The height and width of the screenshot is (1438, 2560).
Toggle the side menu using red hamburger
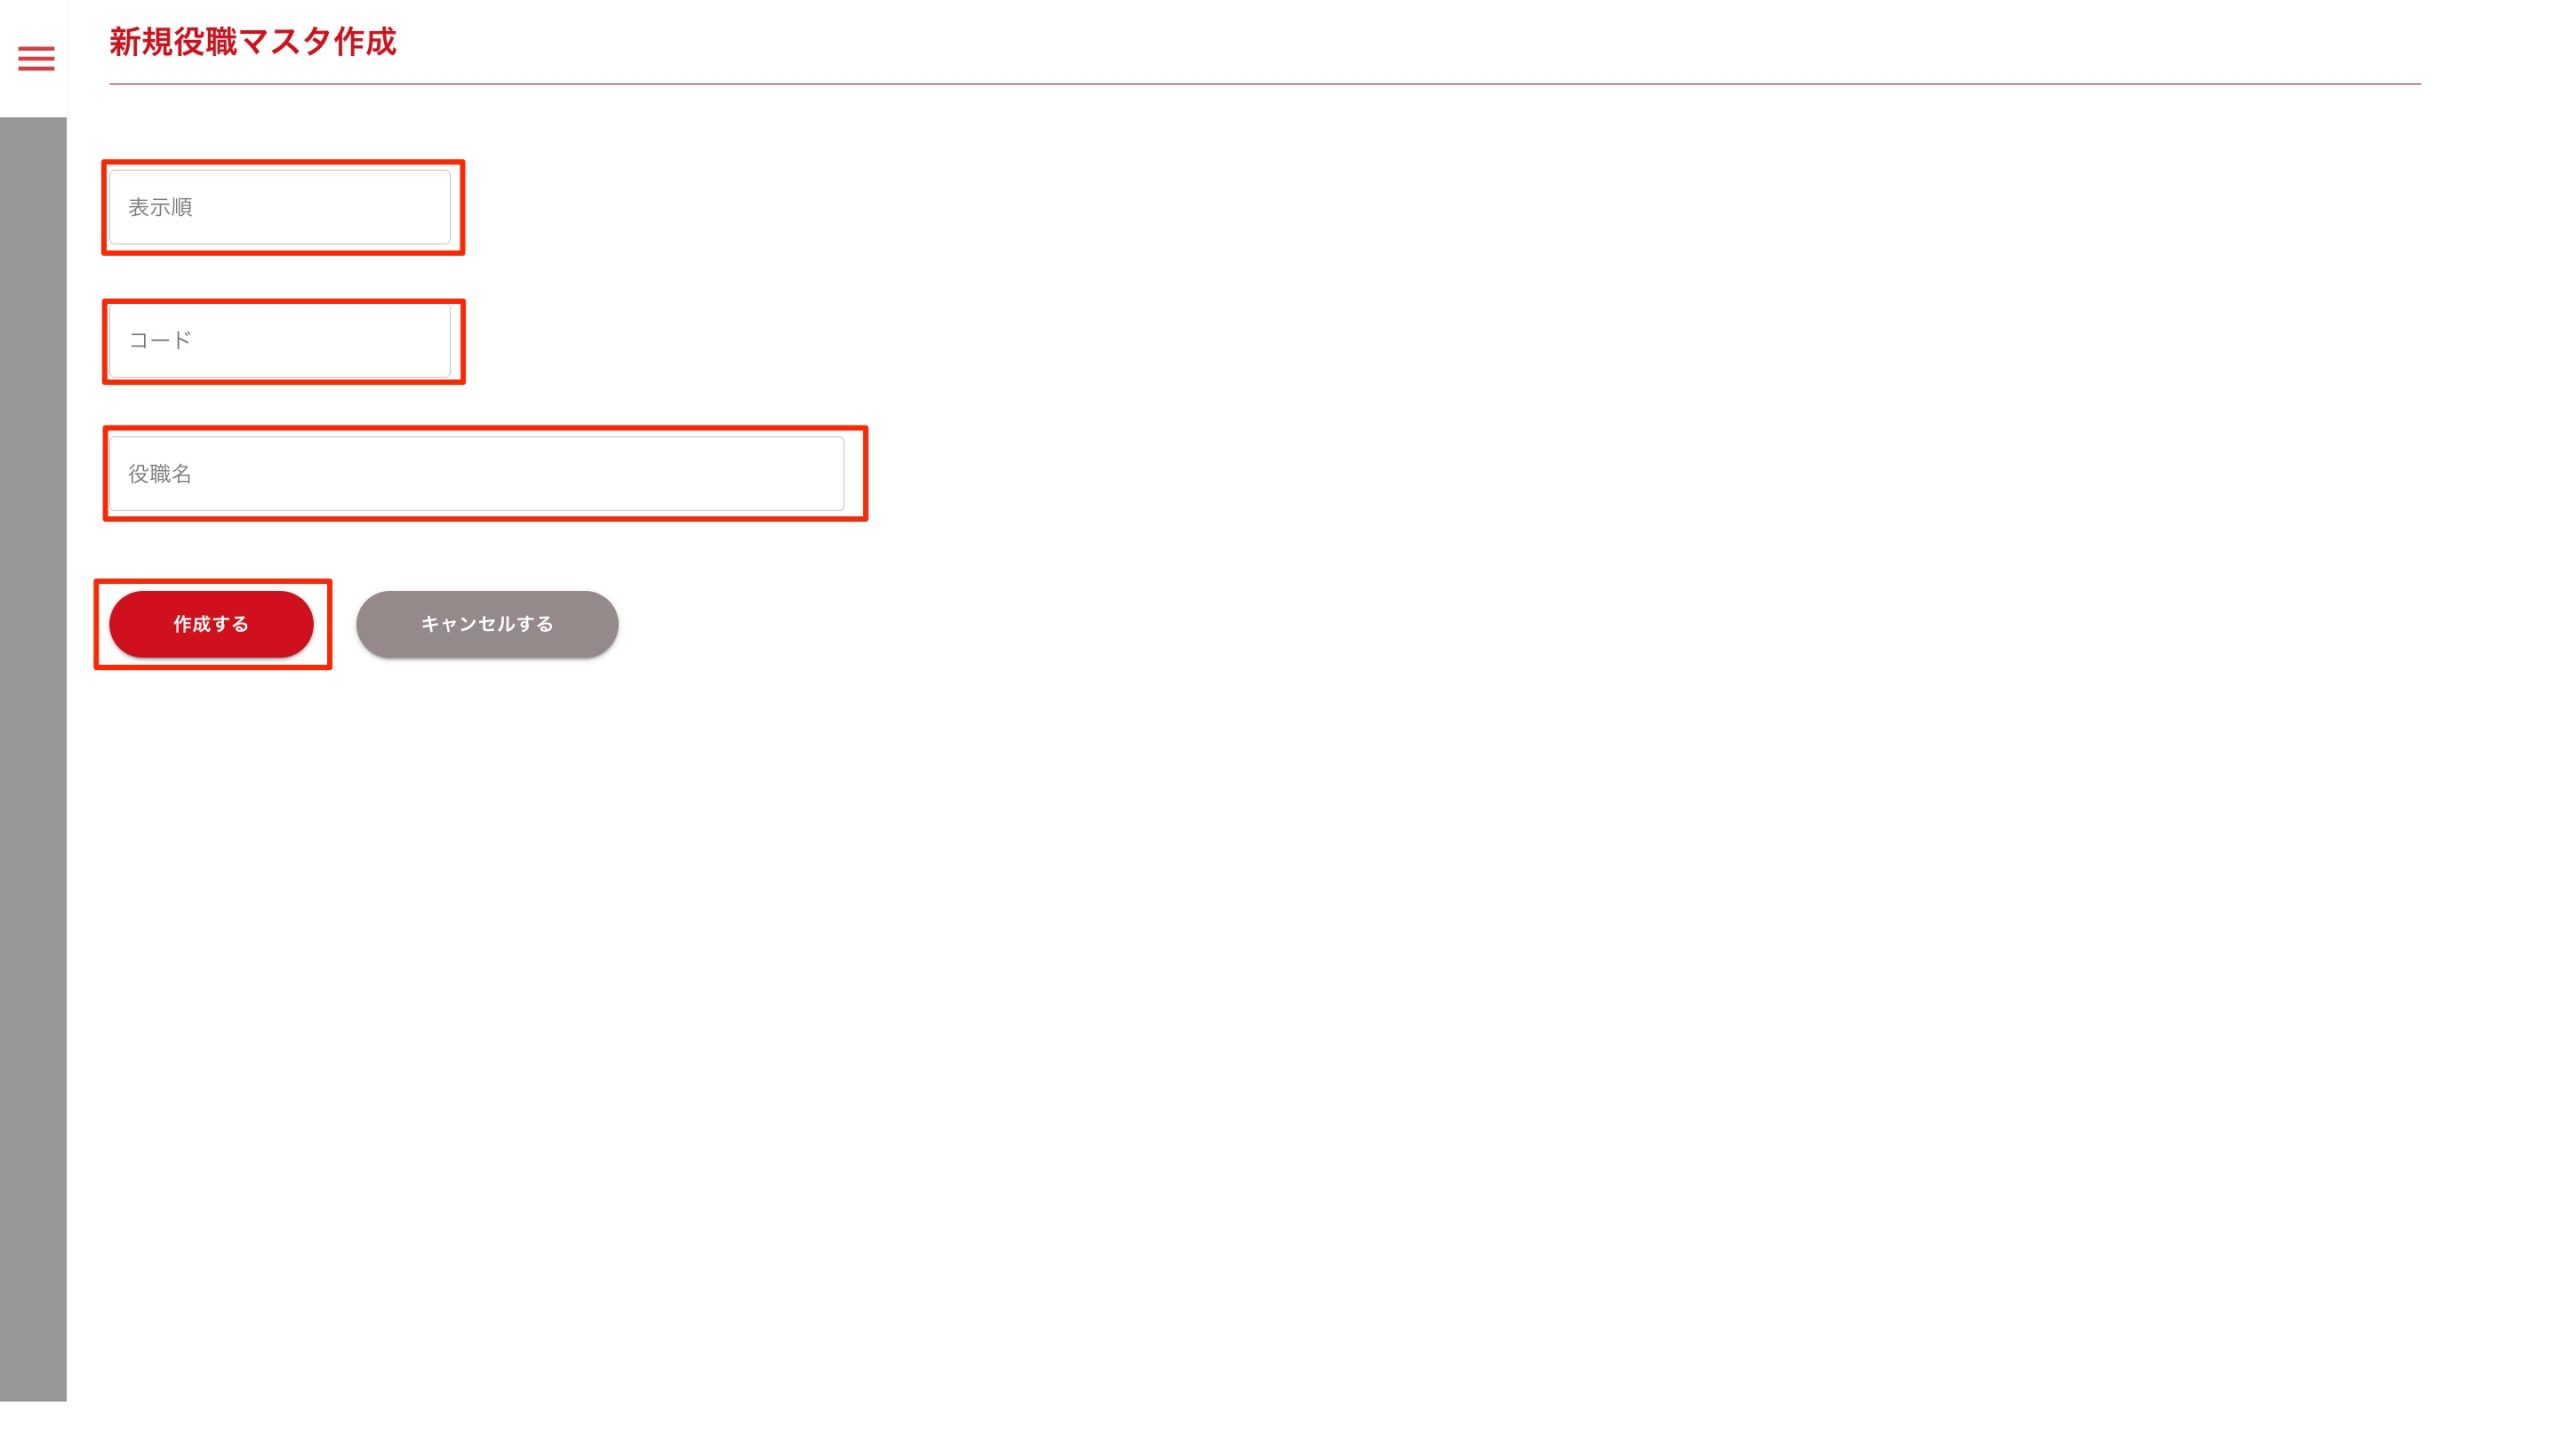36,58
